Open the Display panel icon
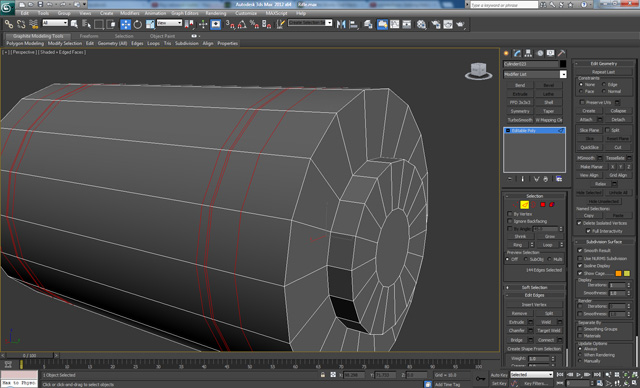The height and width of the screenshot is (388, 640). tap(551, 53)
